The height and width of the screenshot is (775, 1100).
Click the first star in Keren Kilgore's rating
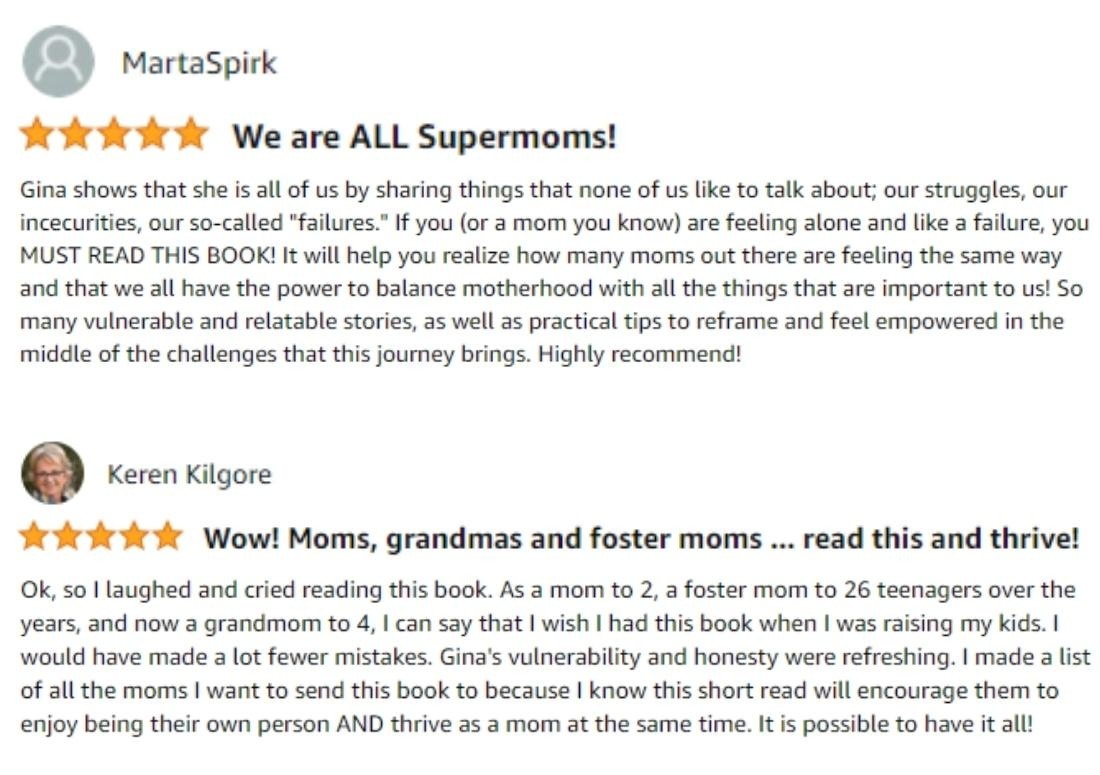tap(34, 537)
